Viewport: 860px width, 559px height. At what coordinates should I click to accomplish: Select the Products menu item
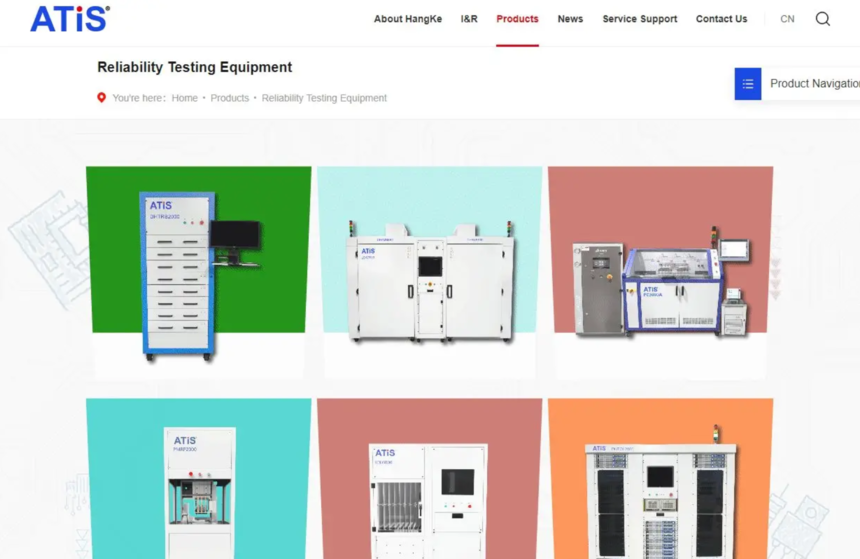[x=517, y=19]
